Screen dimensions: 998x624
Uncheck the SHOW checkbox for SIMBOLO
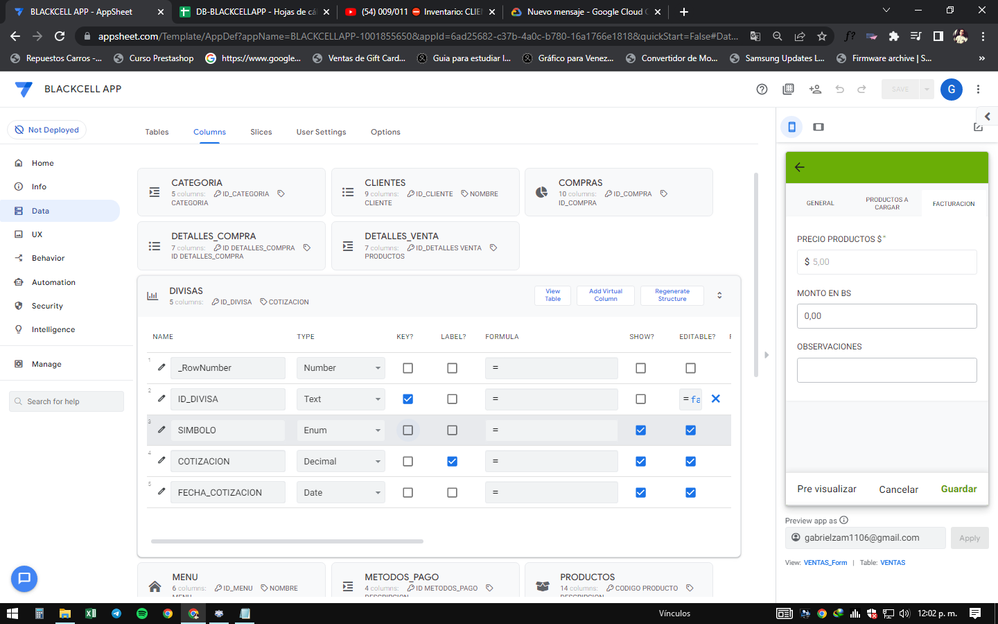coord(640,430)
